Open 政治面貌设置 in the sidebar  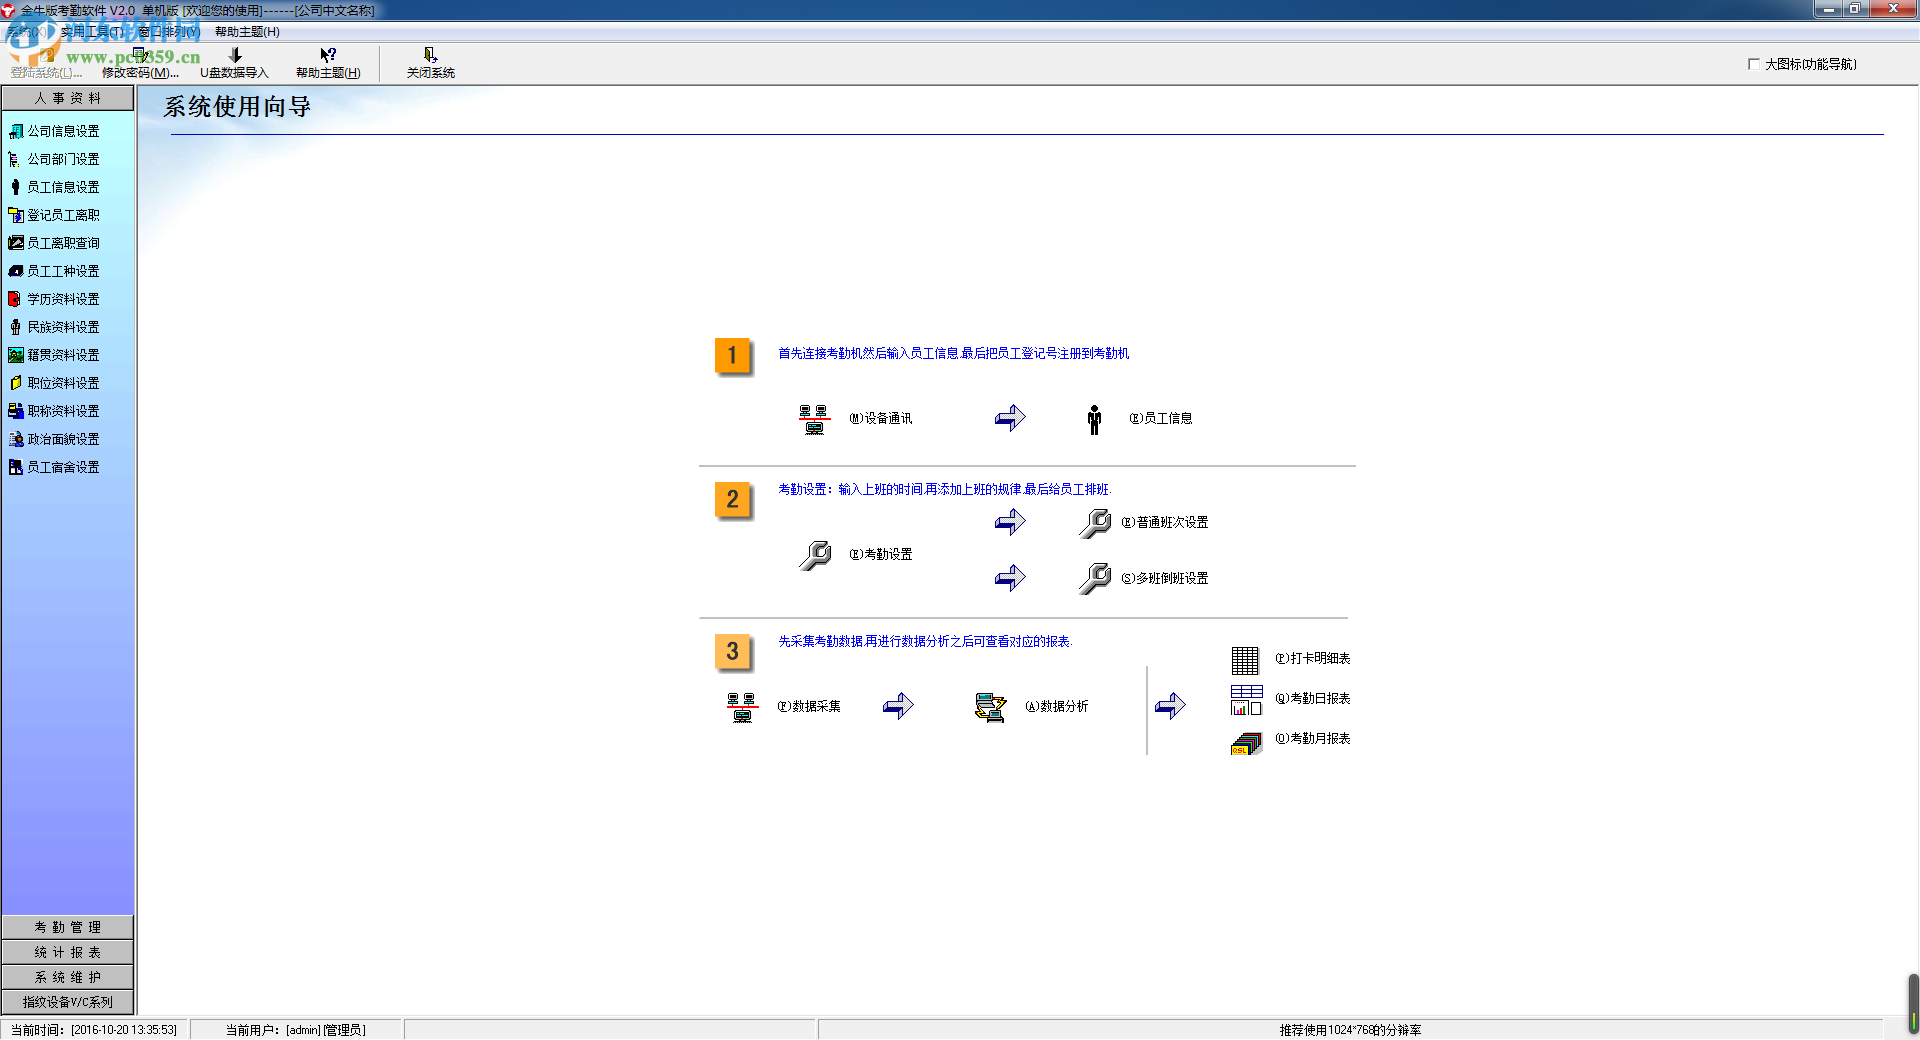[x=55, y=439]
